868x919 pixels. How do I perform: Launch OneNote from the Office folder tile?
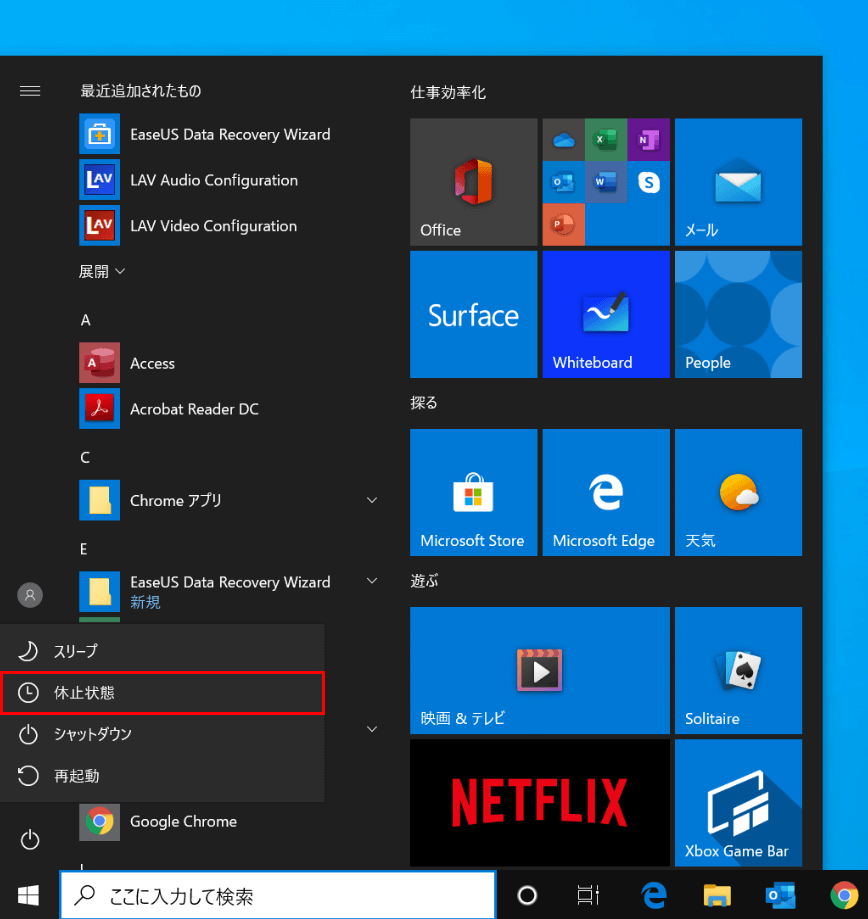648,139
